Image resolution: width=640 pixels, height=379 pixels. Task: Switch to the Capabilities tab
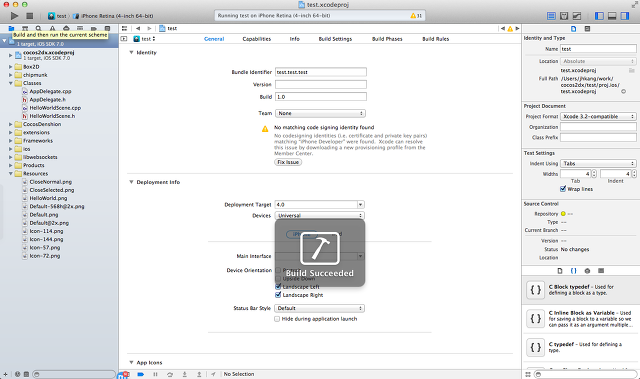pyautogui.click(x=257, y=39)
